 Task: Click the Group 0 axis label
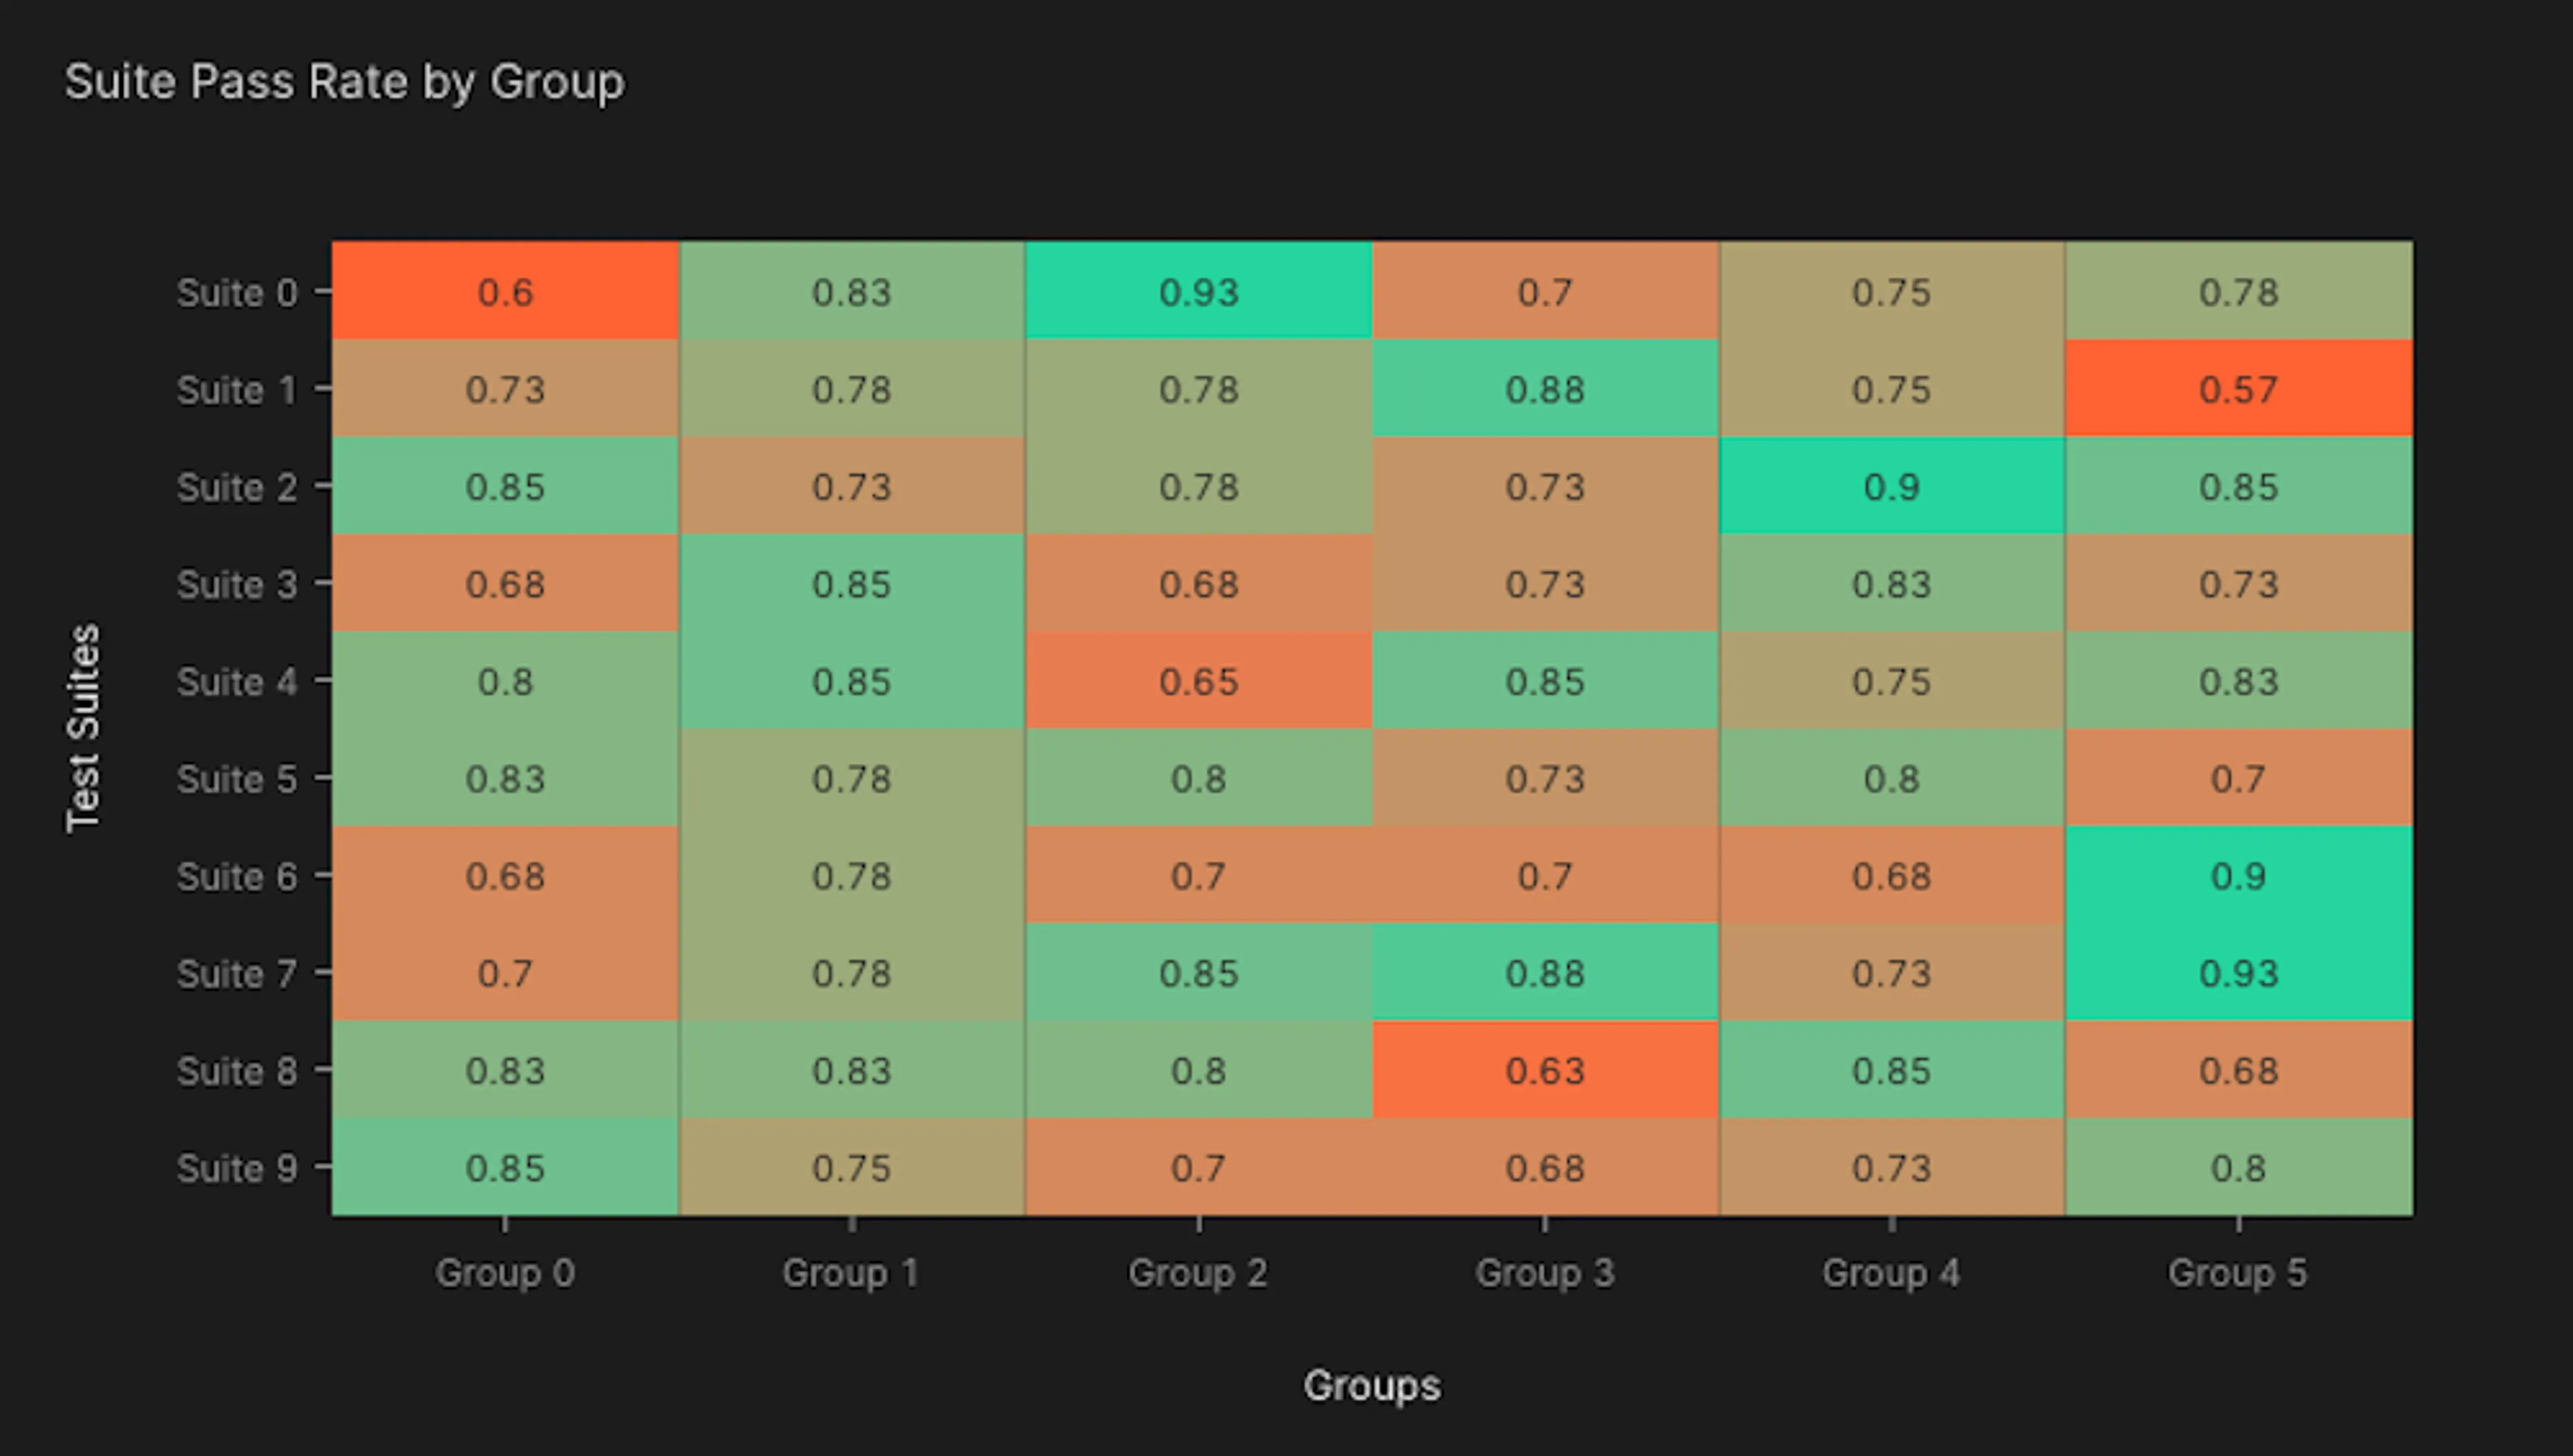pos(505,1273)
